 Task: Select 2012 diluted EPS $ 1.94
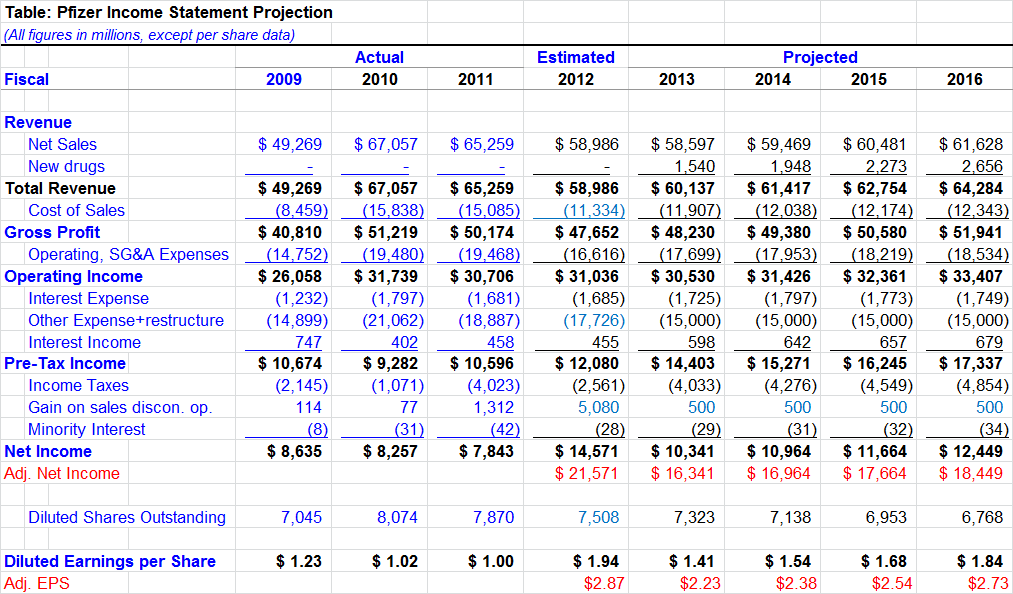point(596,561)
